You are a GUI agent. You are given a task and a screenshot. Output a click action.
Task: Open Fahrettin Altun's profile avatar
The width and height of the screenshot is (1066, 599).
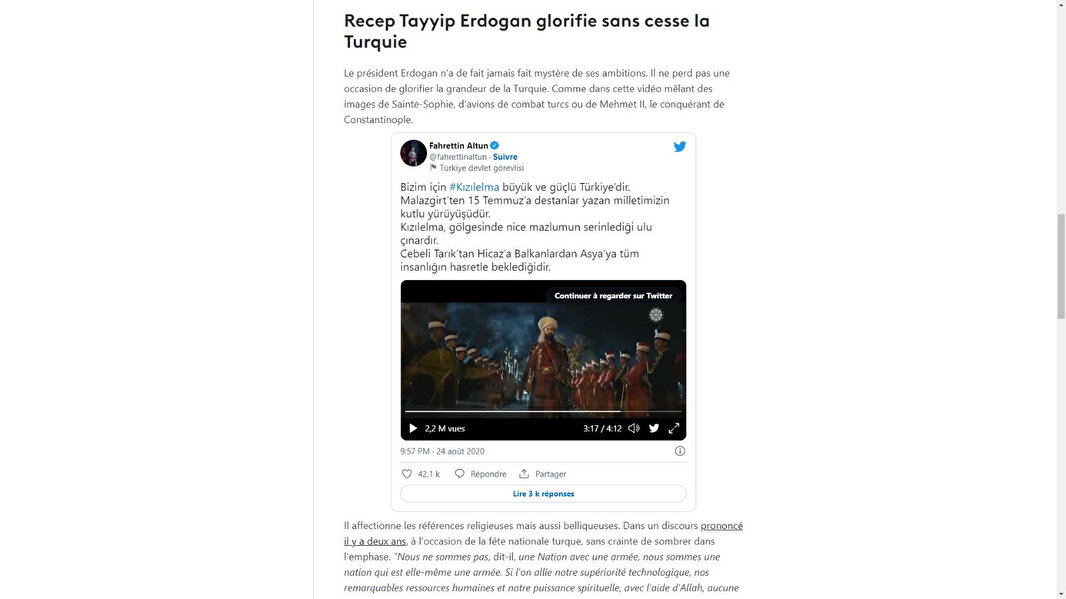click(x=413, y=153)
